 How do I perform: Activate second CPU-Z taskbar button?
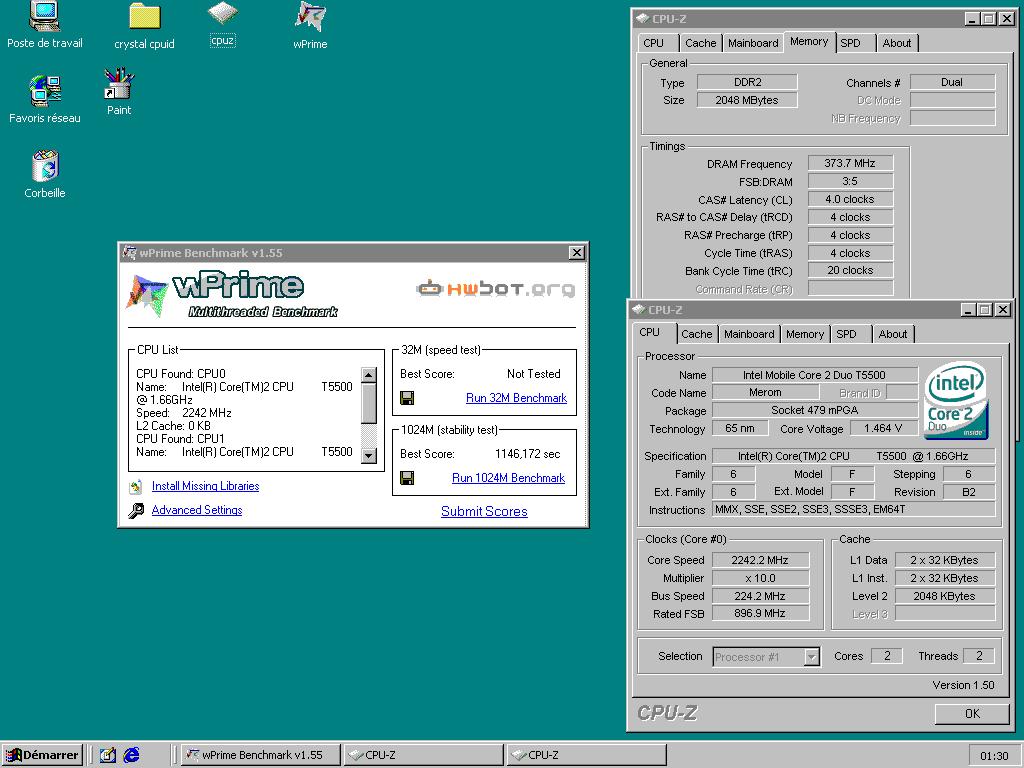tap(586, 755)
